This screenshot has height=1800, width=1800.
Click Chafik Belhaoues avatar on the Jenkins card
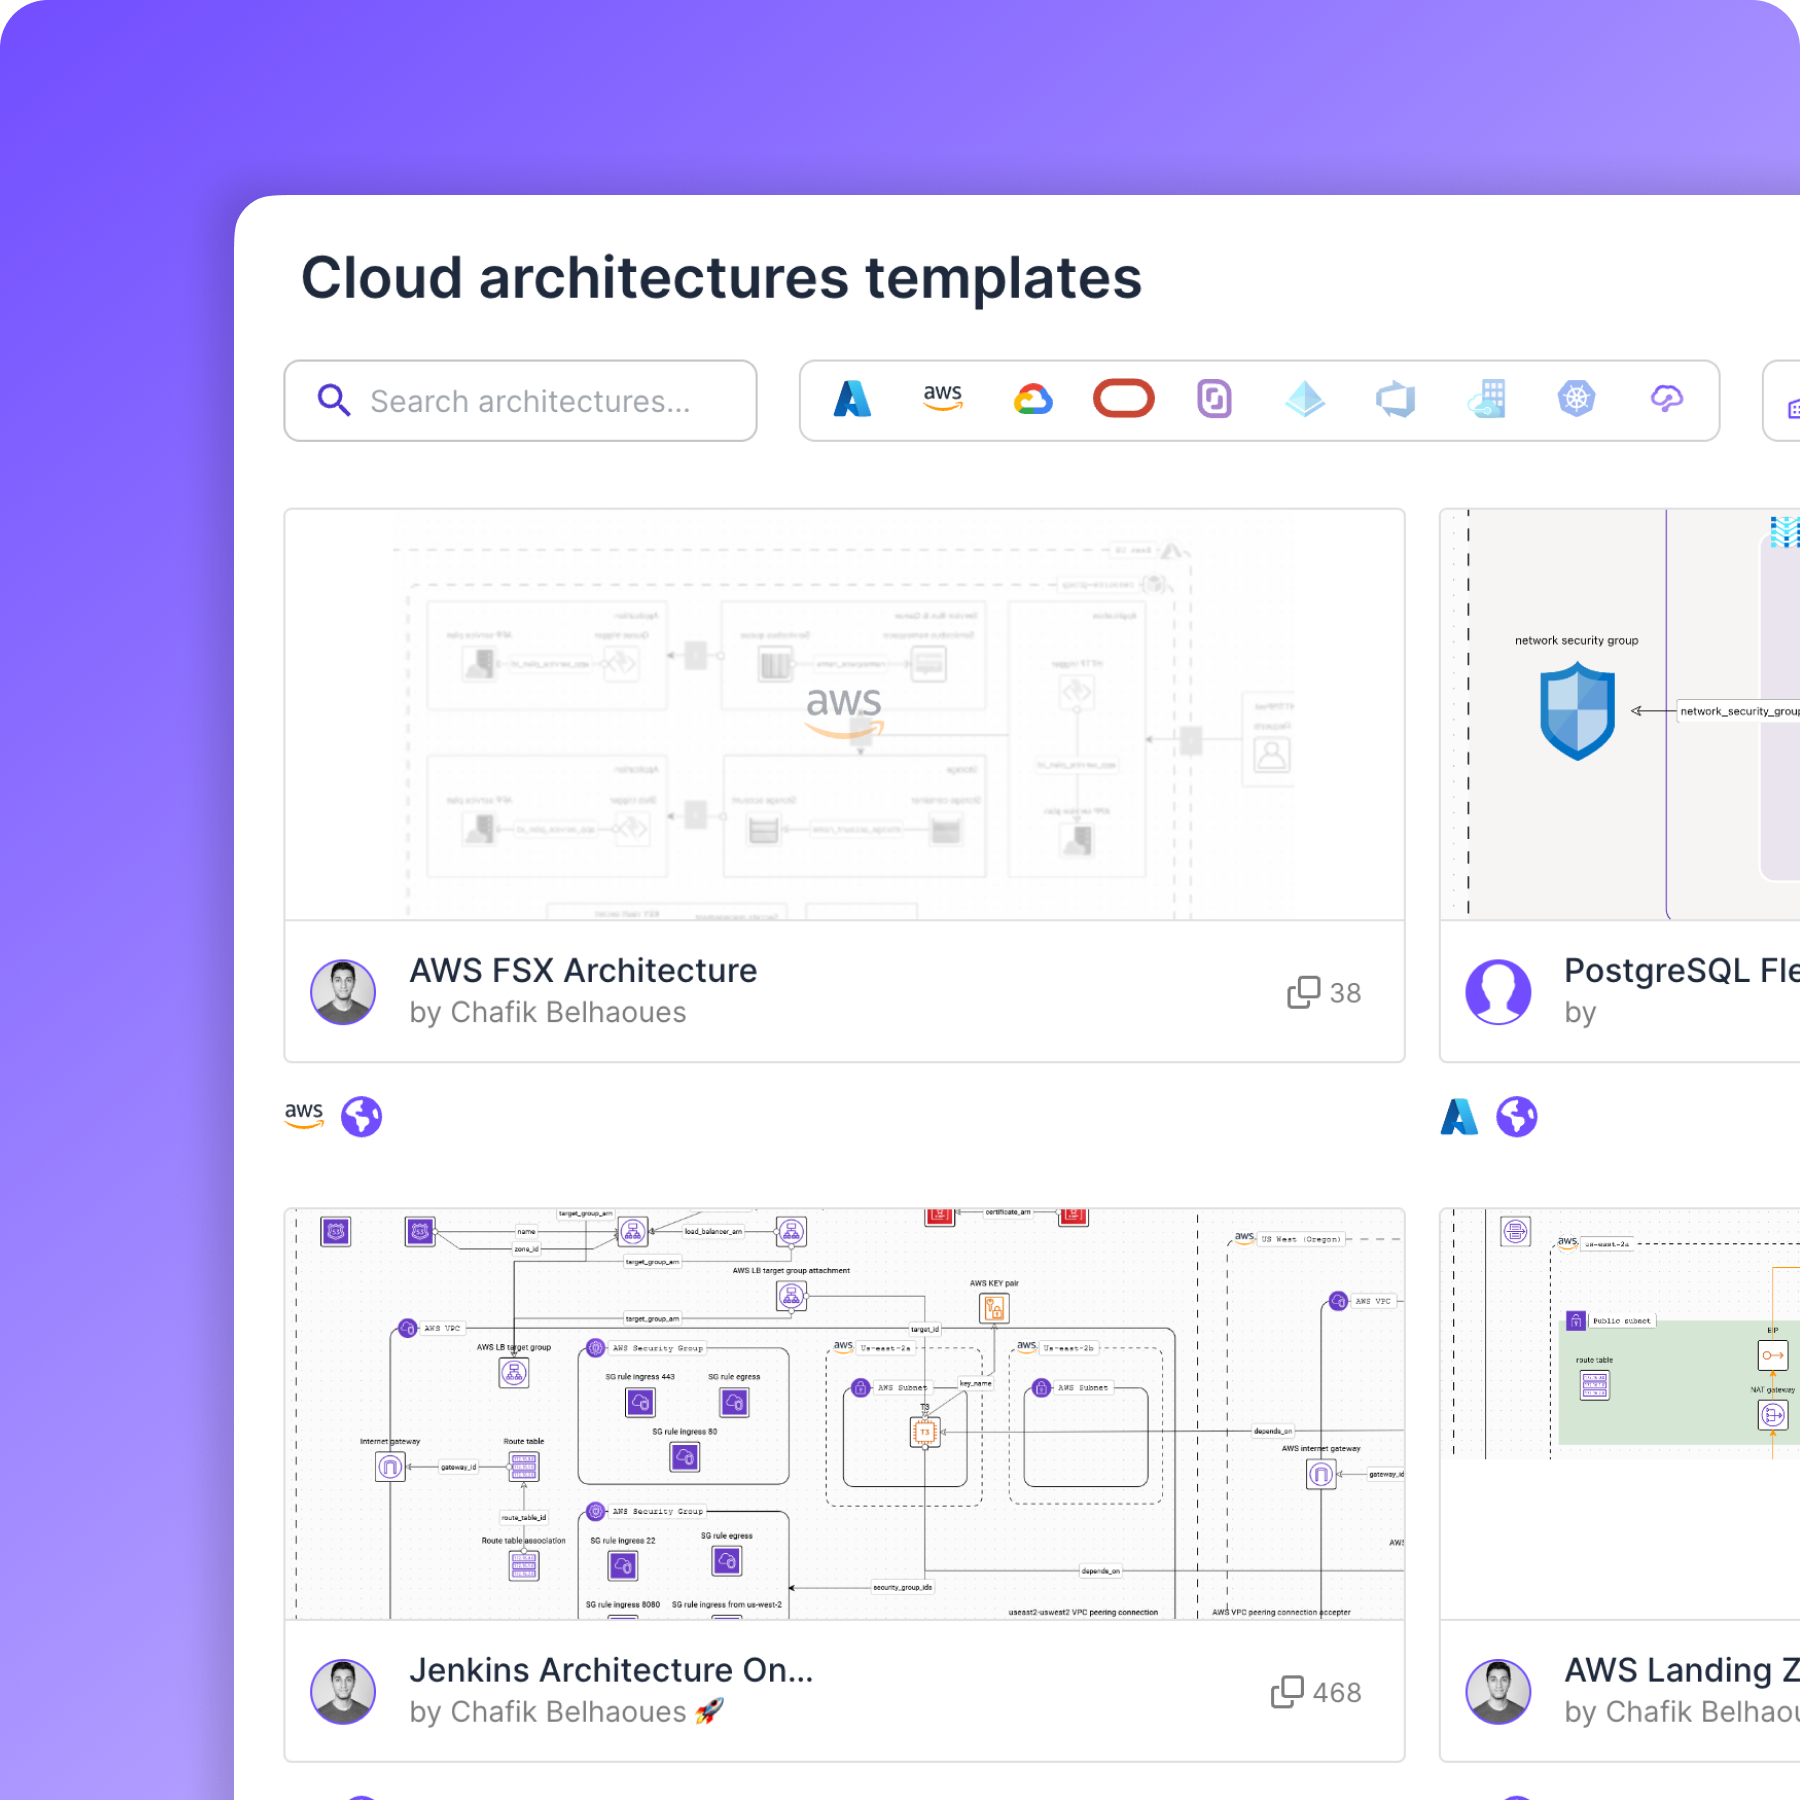pos(342,1691)
